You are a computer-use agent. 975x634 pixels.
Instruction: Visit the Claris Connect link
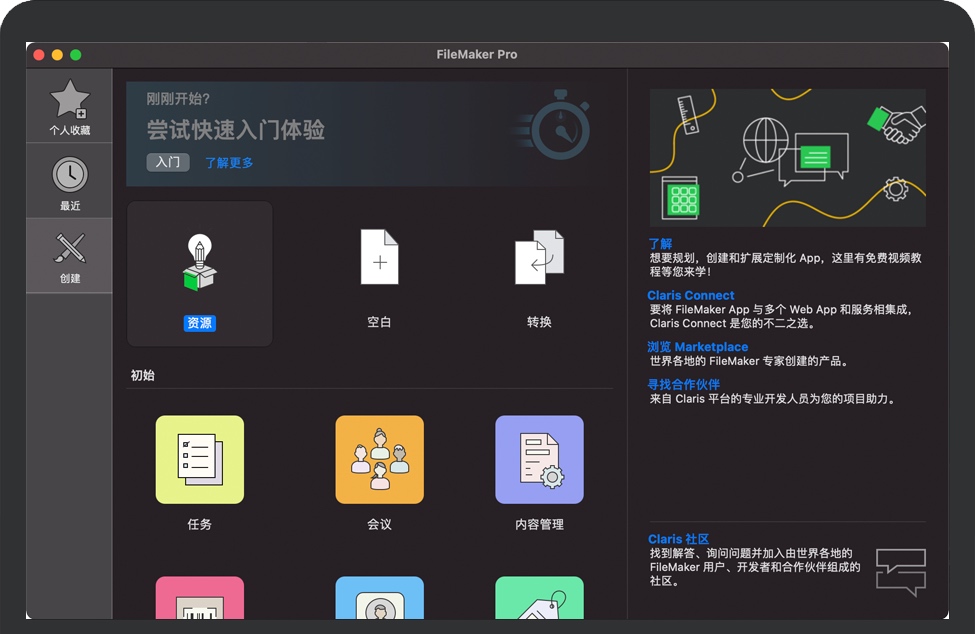[x=691, y=296]
